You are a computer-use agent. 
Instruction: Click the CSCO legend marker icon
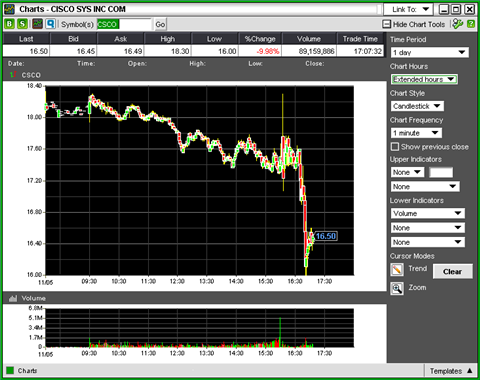tap(13, 75)
